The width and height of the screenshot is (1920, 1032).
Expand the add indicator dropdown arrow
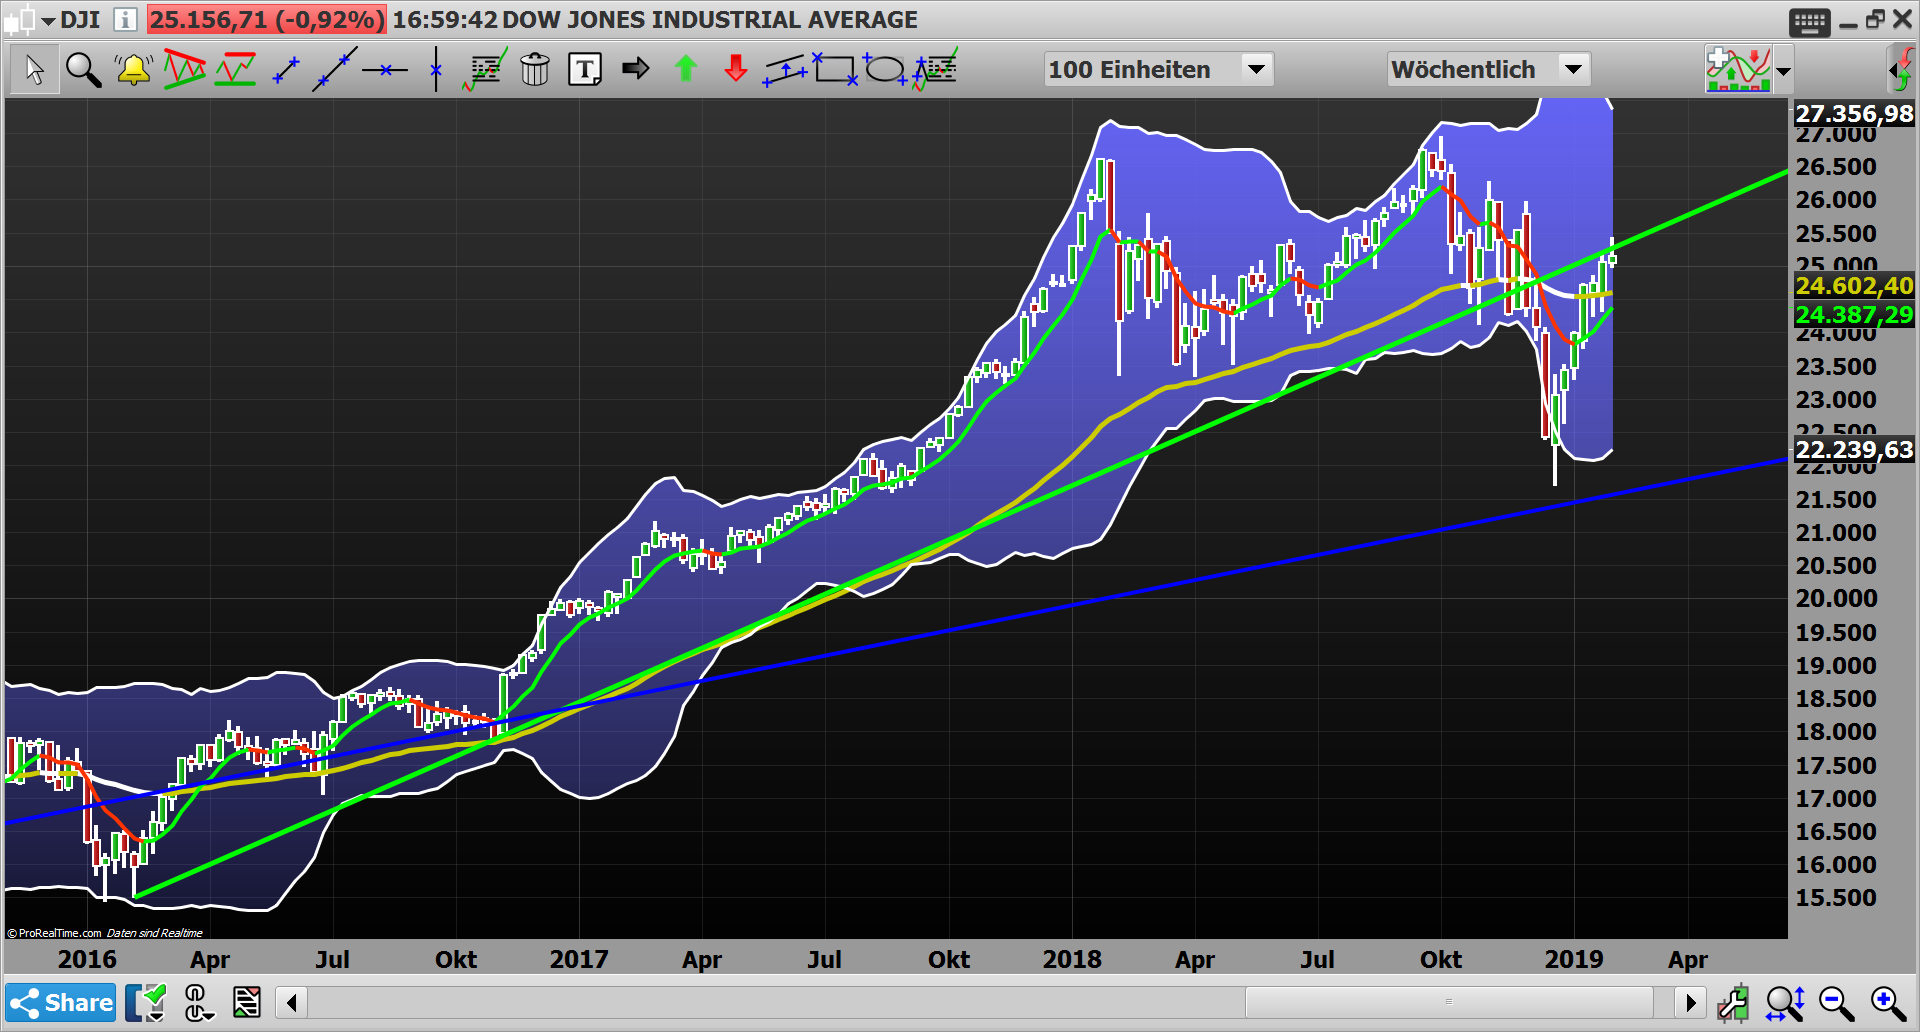coord(1783,71)
